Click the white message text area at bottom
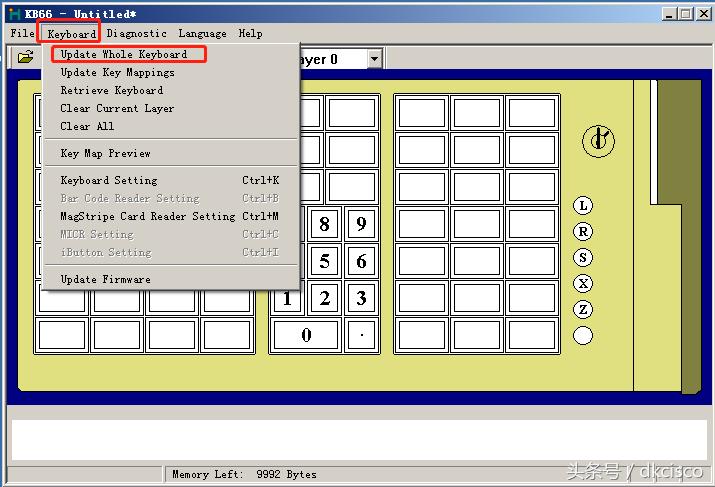 pos(356,439)
